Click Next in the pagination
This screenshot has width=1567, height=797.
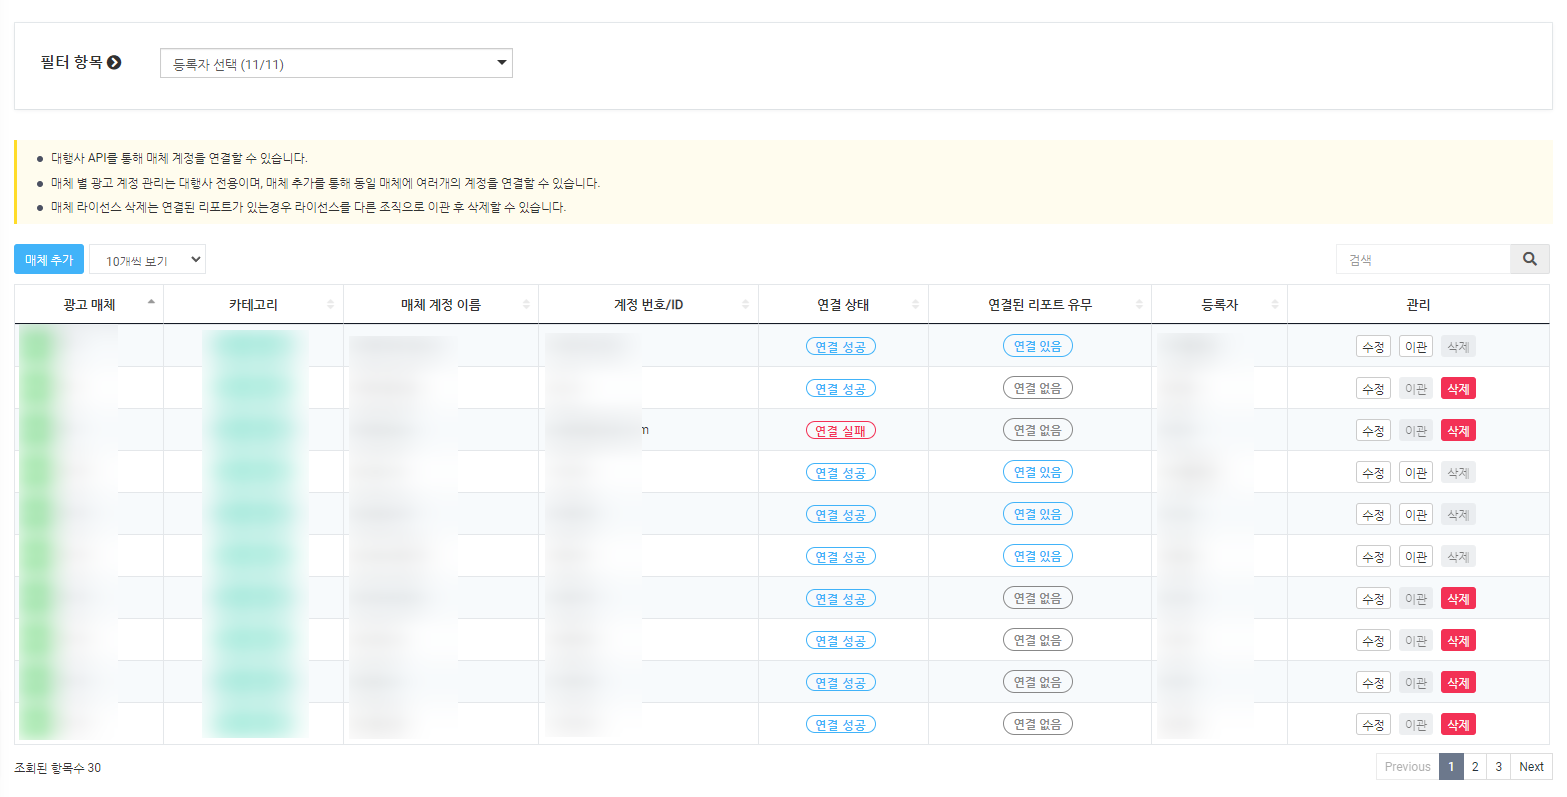pos(1531,767)
